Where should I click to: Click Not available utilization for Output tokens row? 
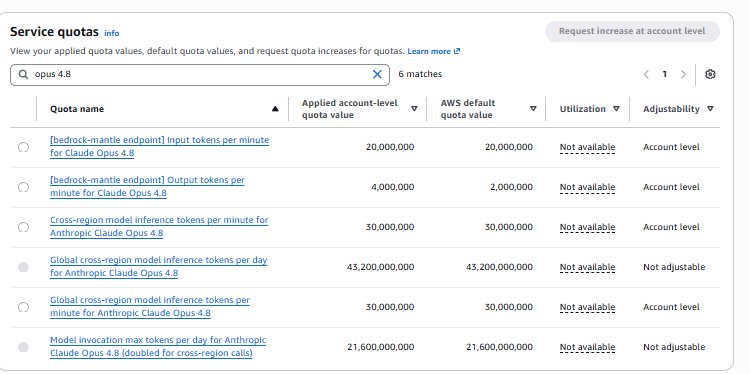pyautogui.click(x=587, y=187)
